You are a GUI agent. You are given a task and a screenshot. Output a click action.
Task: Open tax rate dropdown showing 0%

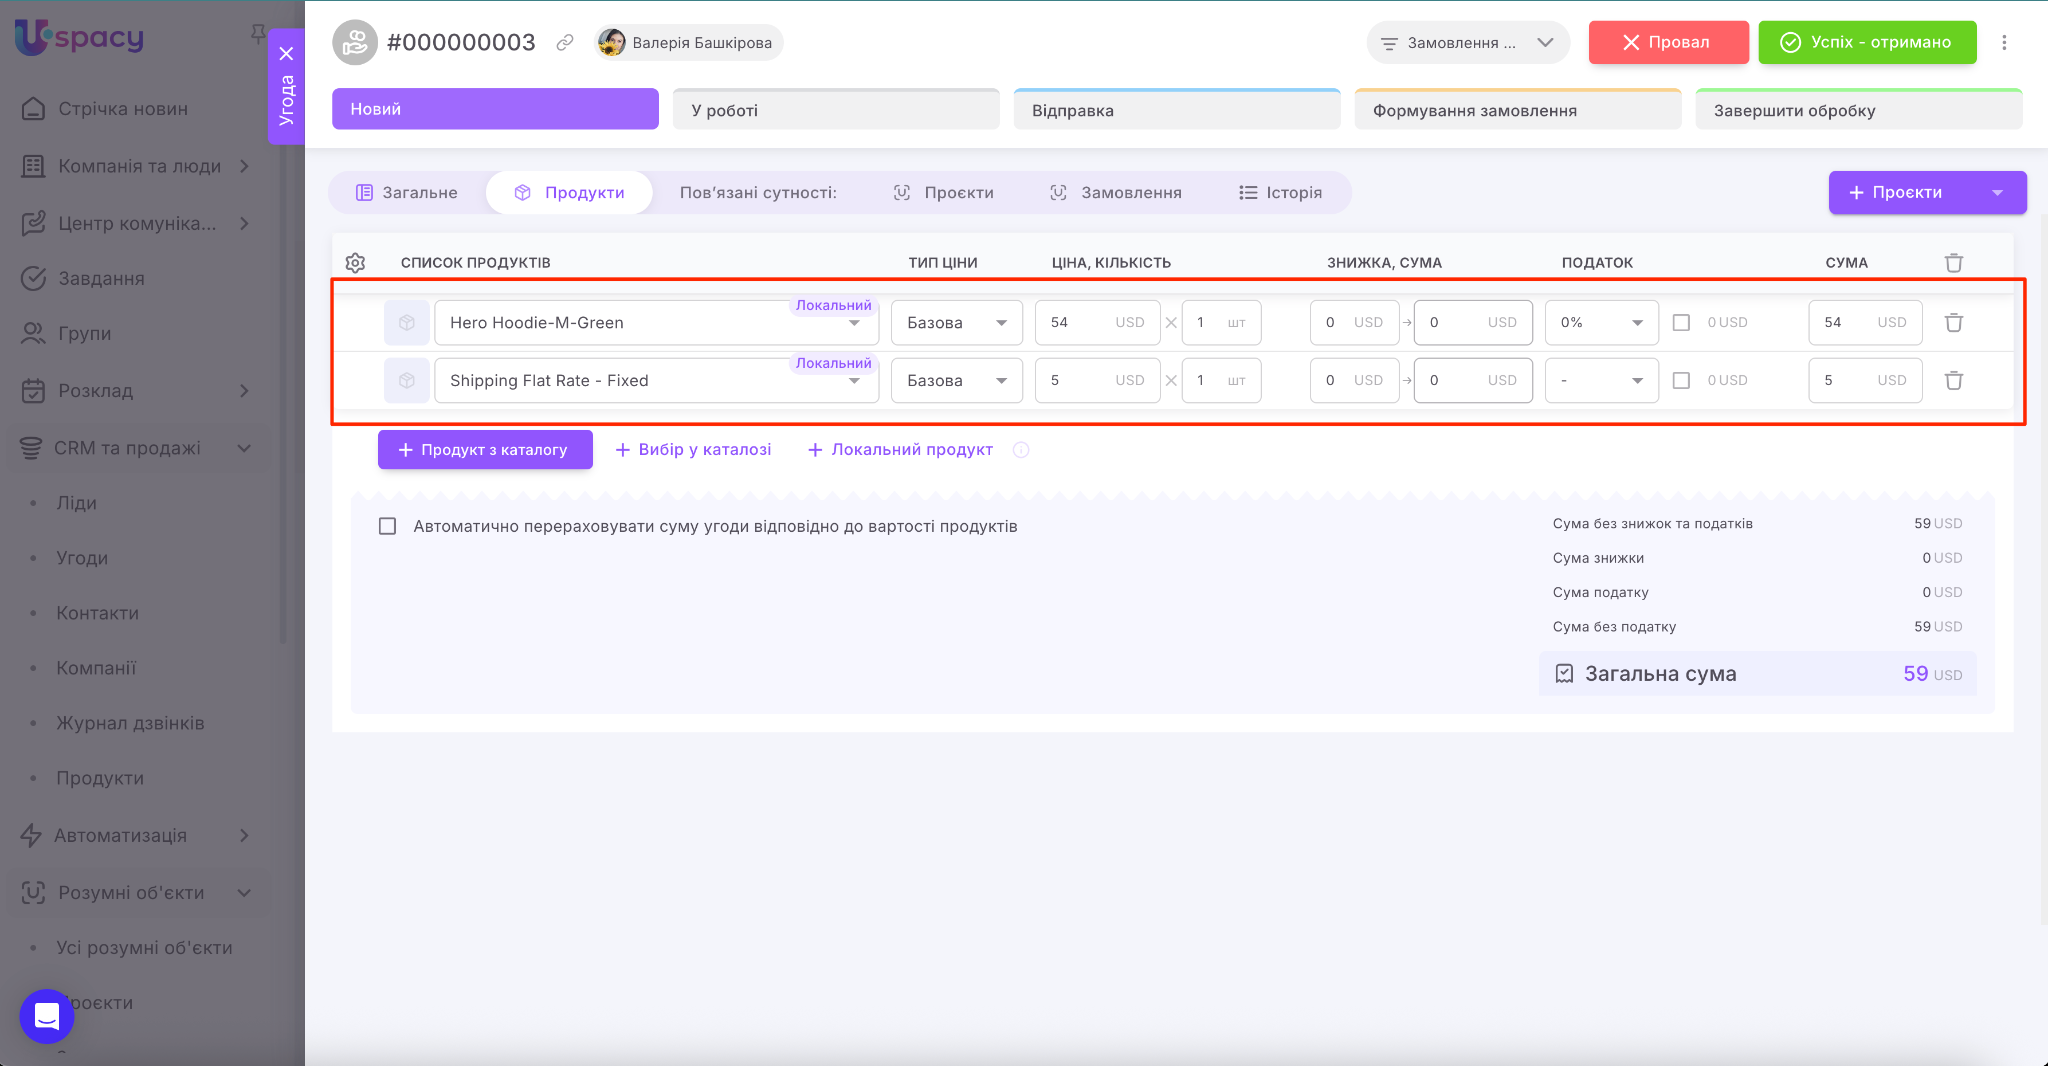point(1601,323)
